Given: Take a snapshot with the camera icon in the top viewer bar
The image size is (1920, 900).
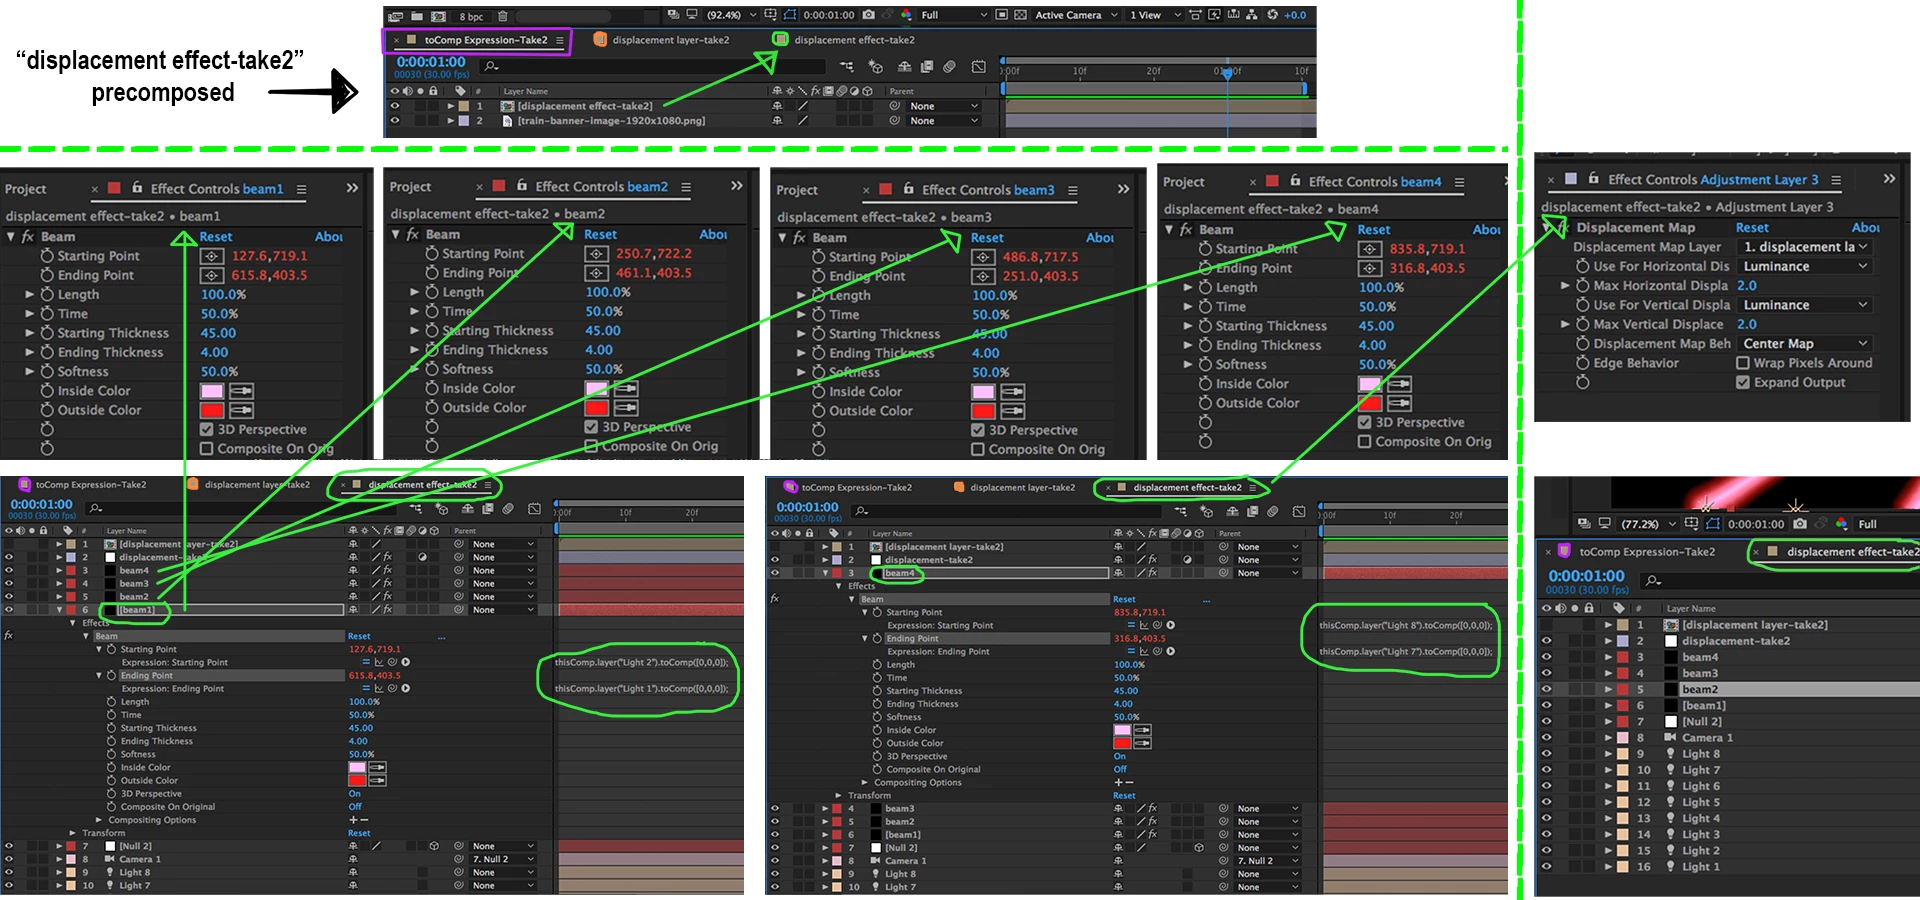Looking at the screenshot, I should point(868,15).
